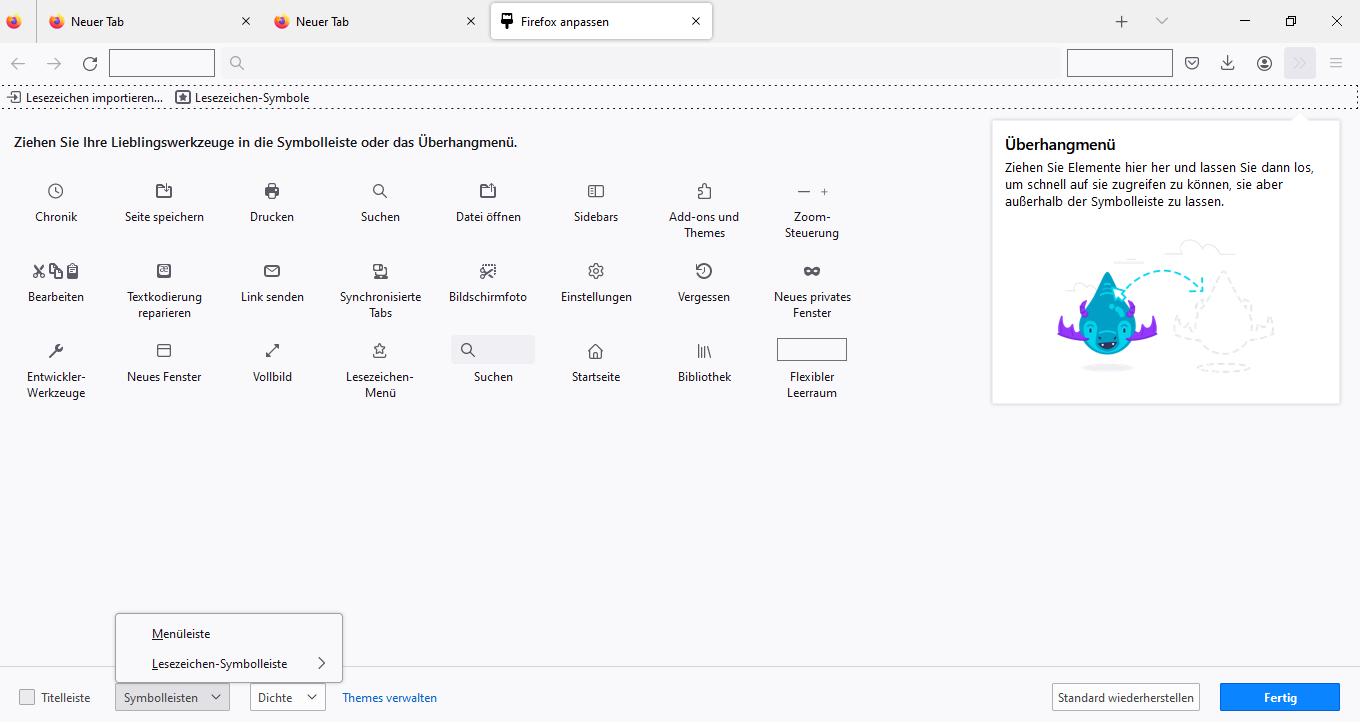
Task: Click the Vergessen icon
Action: click(704, 271)
